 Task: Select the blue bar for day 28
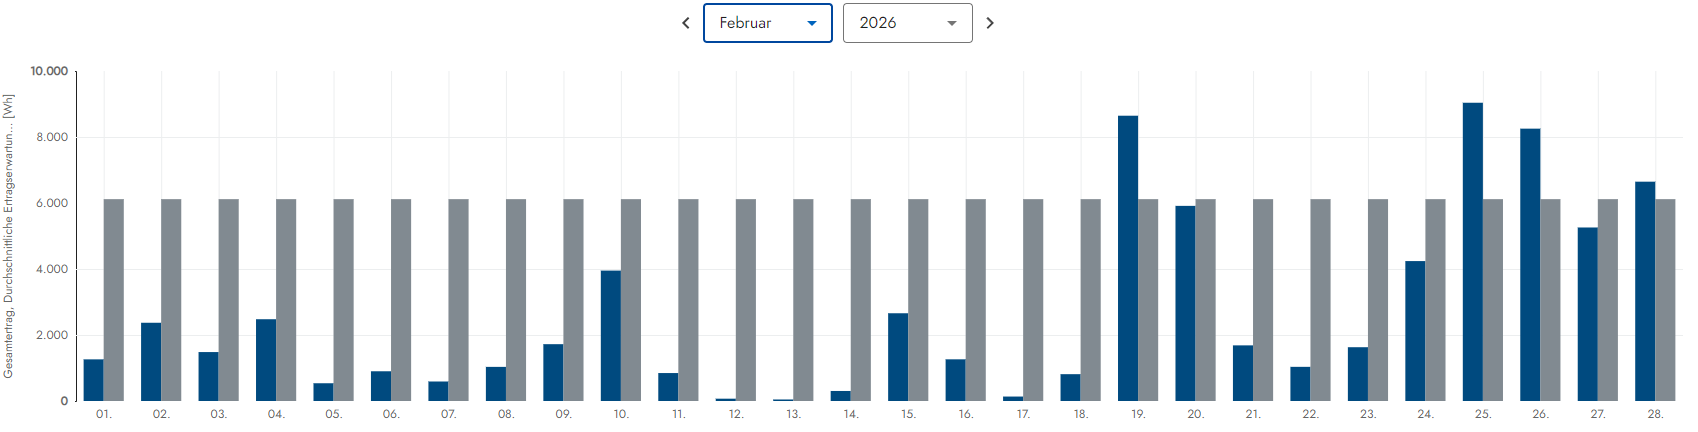(x=1645, y=291)
